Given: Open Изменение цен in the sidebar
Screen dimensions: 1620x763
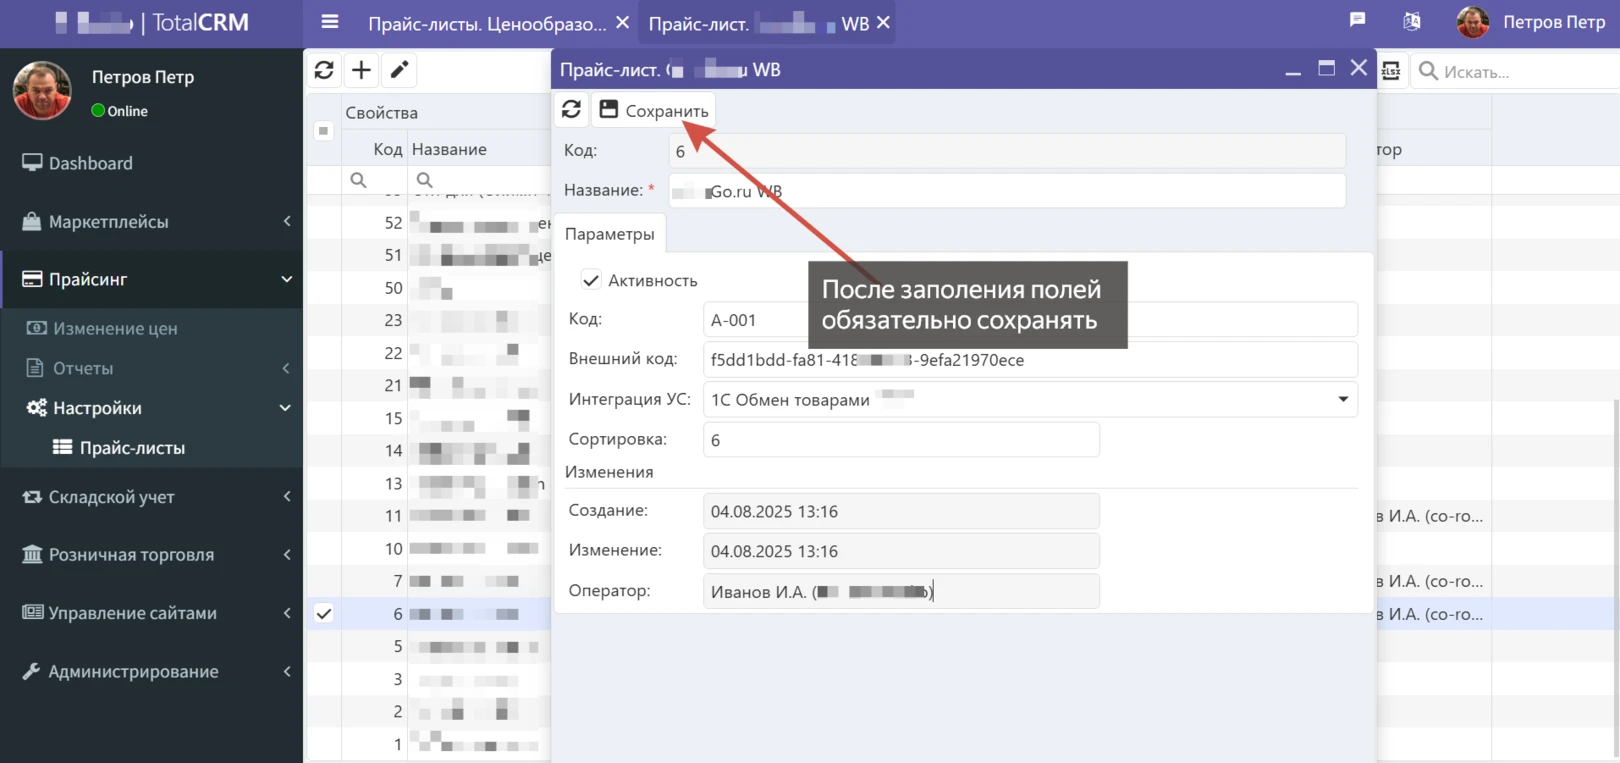Looking at the screenshot, I should 115,328.
